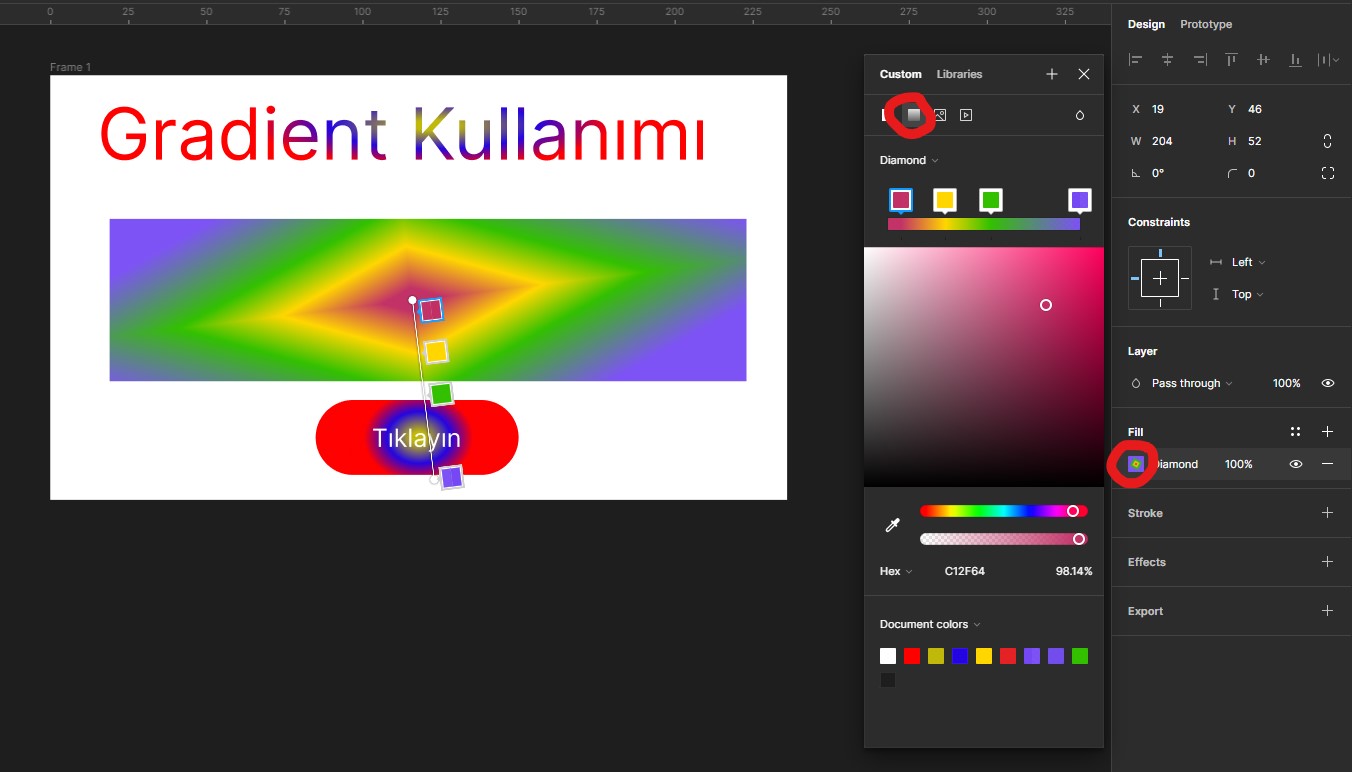This screenshot has width=1352, height=772.
Task: Hide the layer via Layer eye icon
Action: coord(1328,383)
